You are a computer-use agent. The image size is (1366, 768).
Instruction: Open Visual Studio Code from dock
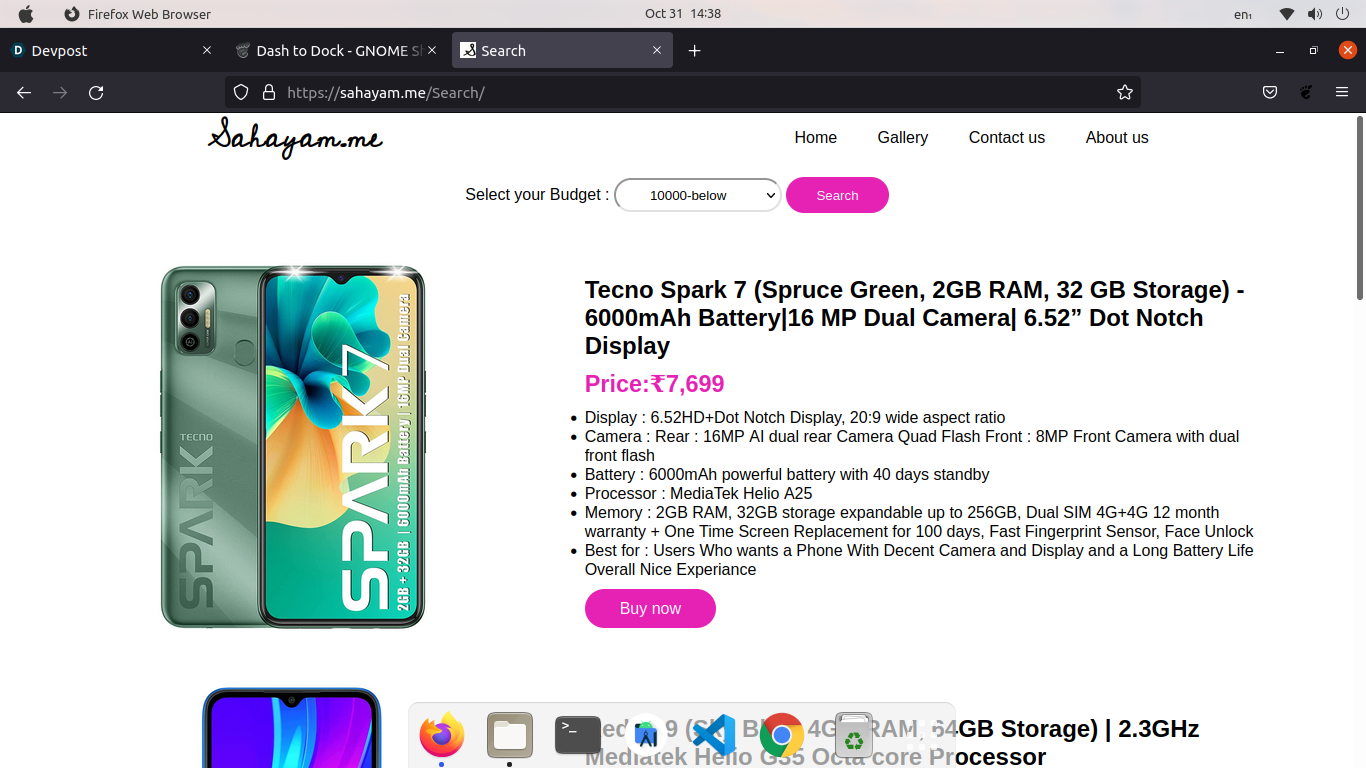click(x=714, y=736)
